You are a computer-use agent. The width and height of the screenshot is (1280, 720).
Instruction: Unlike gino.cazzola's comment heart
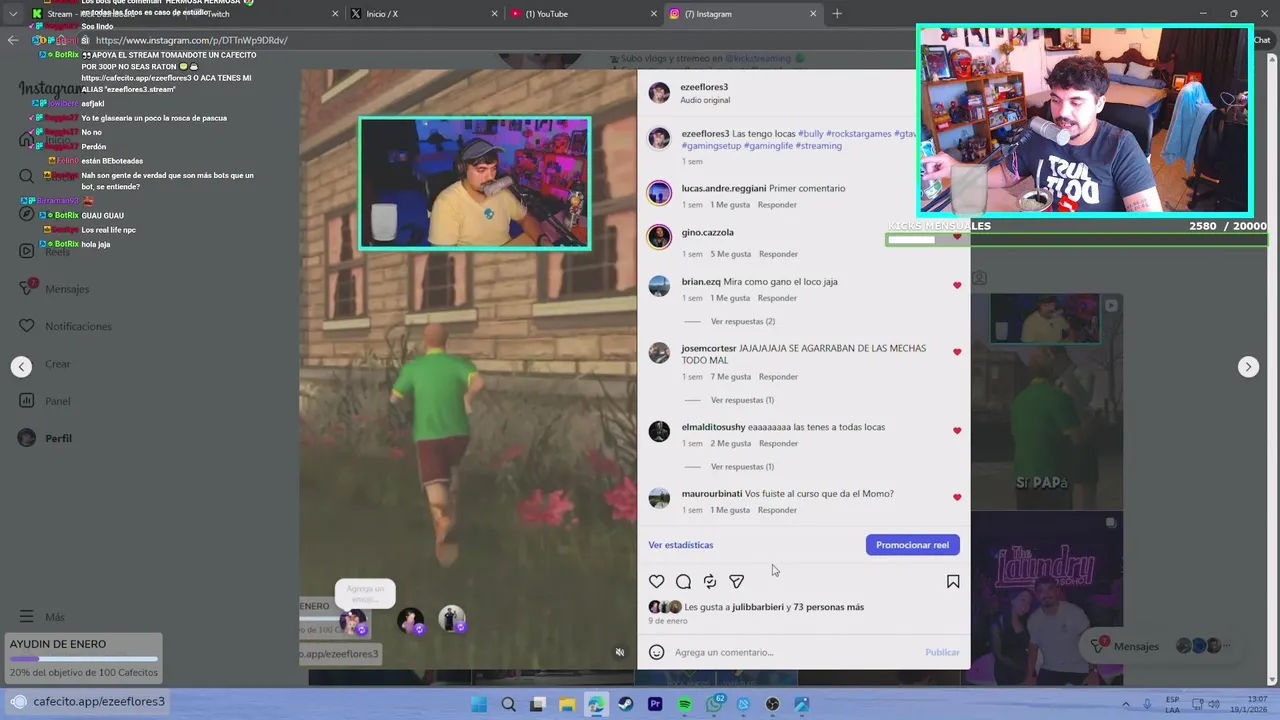pos(957,237)
